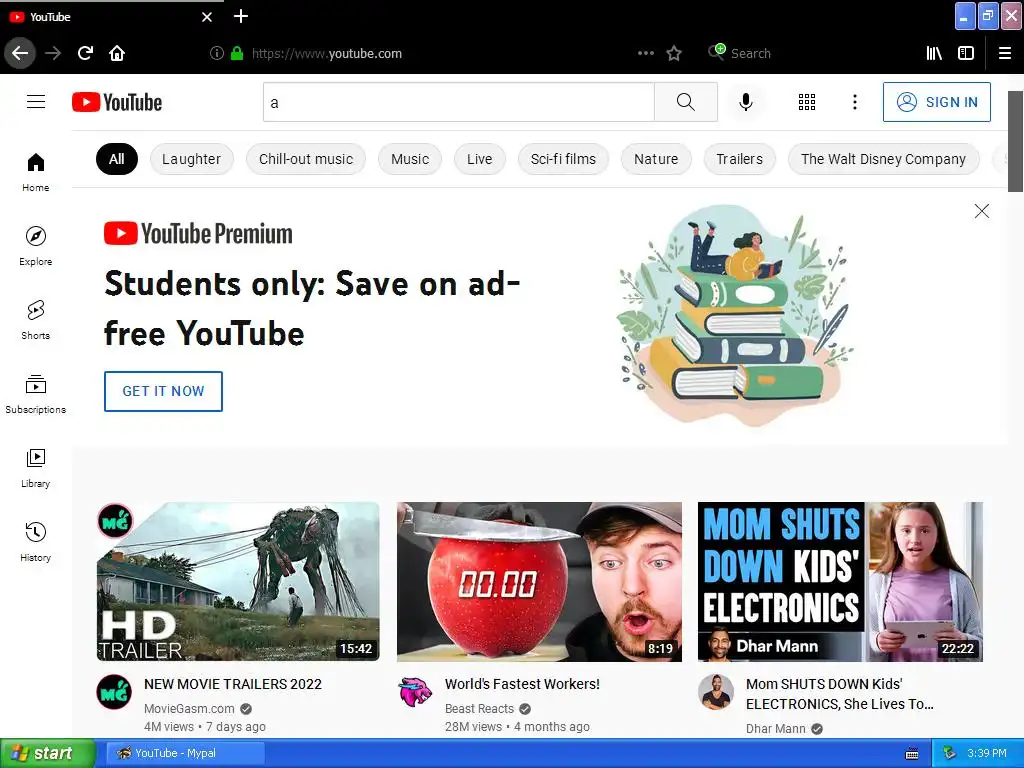Click the page vertical scrollbar thumb
This screenshot has height=768, width=1024.
(1016, 141)
